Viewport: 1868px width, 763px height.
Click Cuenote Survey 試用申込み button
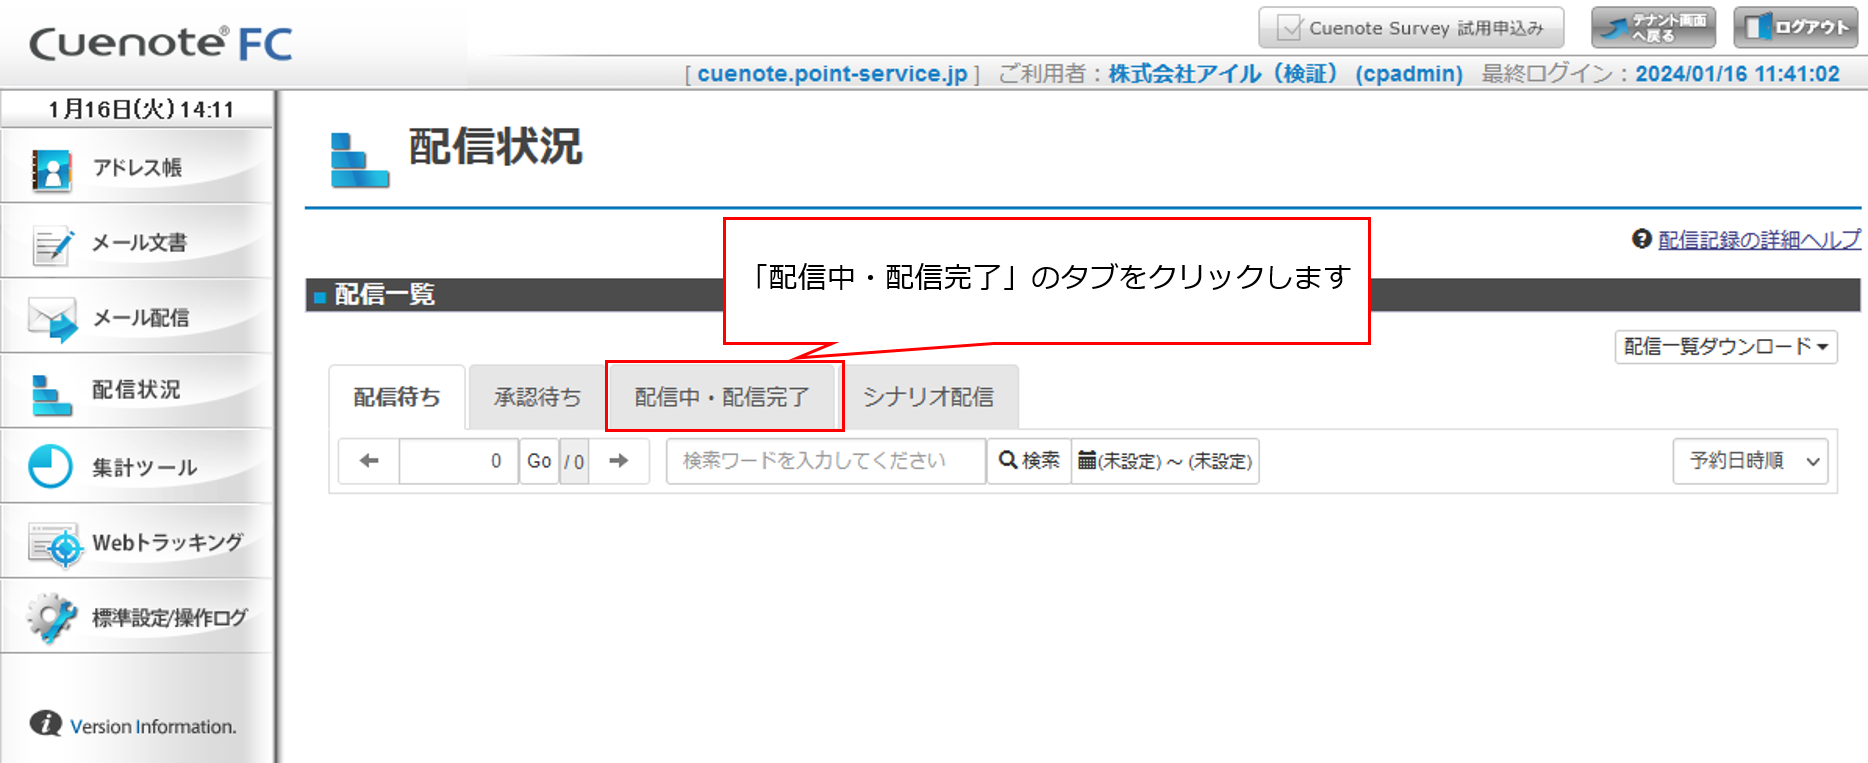[x=1413, y=28]
